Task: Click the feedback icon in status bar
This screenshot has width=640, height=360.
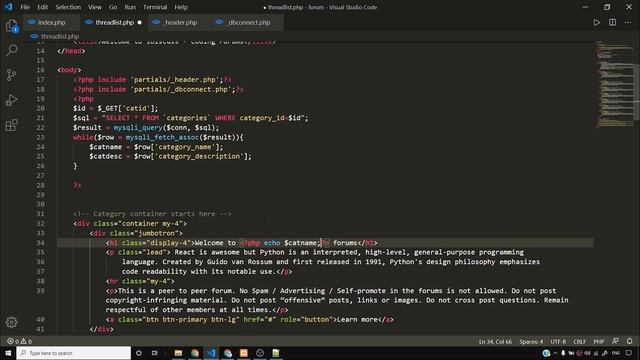Action: coord(615,341)
